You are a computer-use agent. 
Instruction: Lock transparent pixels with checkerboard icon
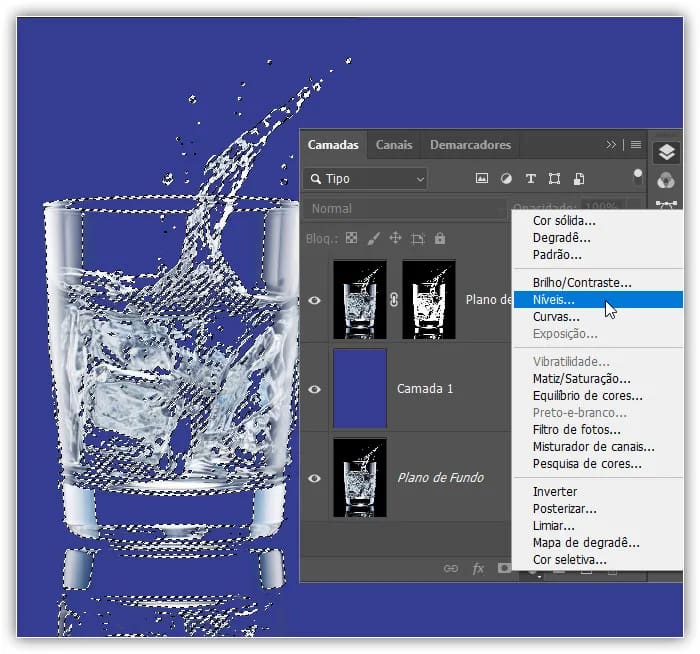[x=352, y=239]
